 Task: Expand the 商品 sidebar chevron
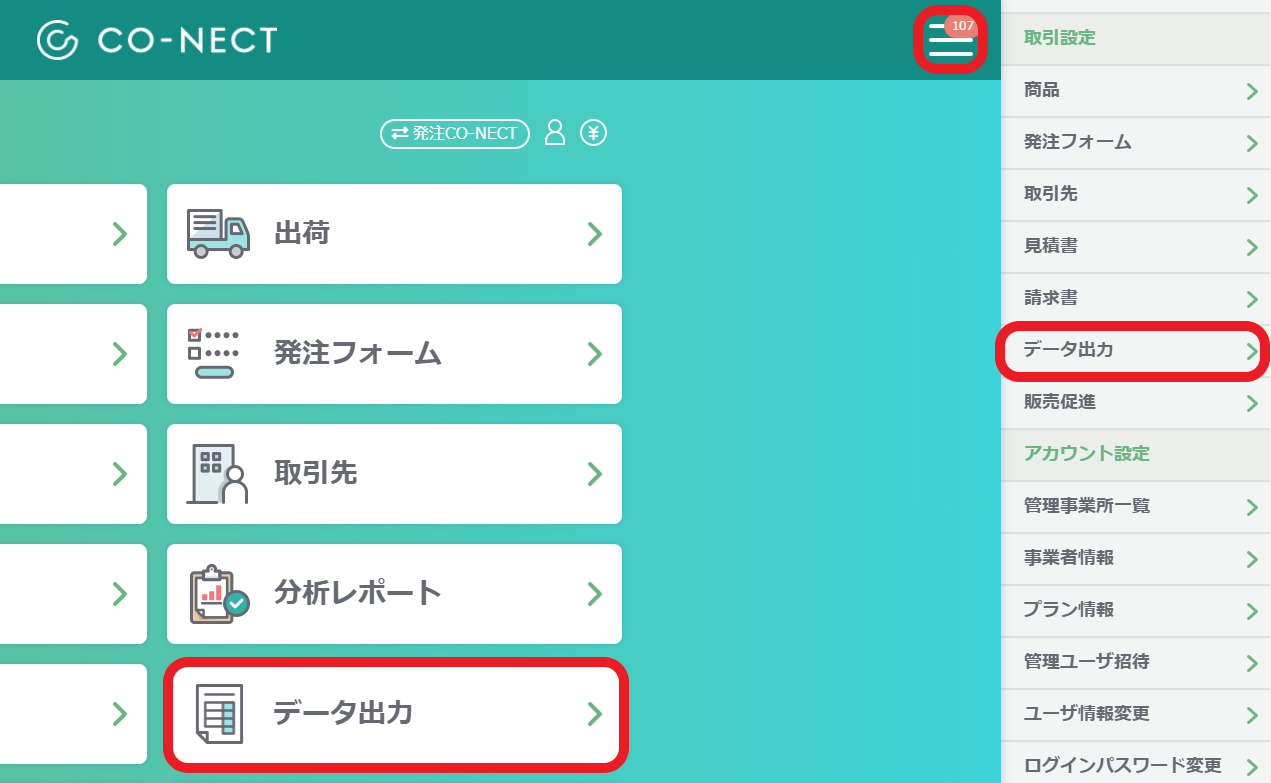click(x=1252, y=91)
